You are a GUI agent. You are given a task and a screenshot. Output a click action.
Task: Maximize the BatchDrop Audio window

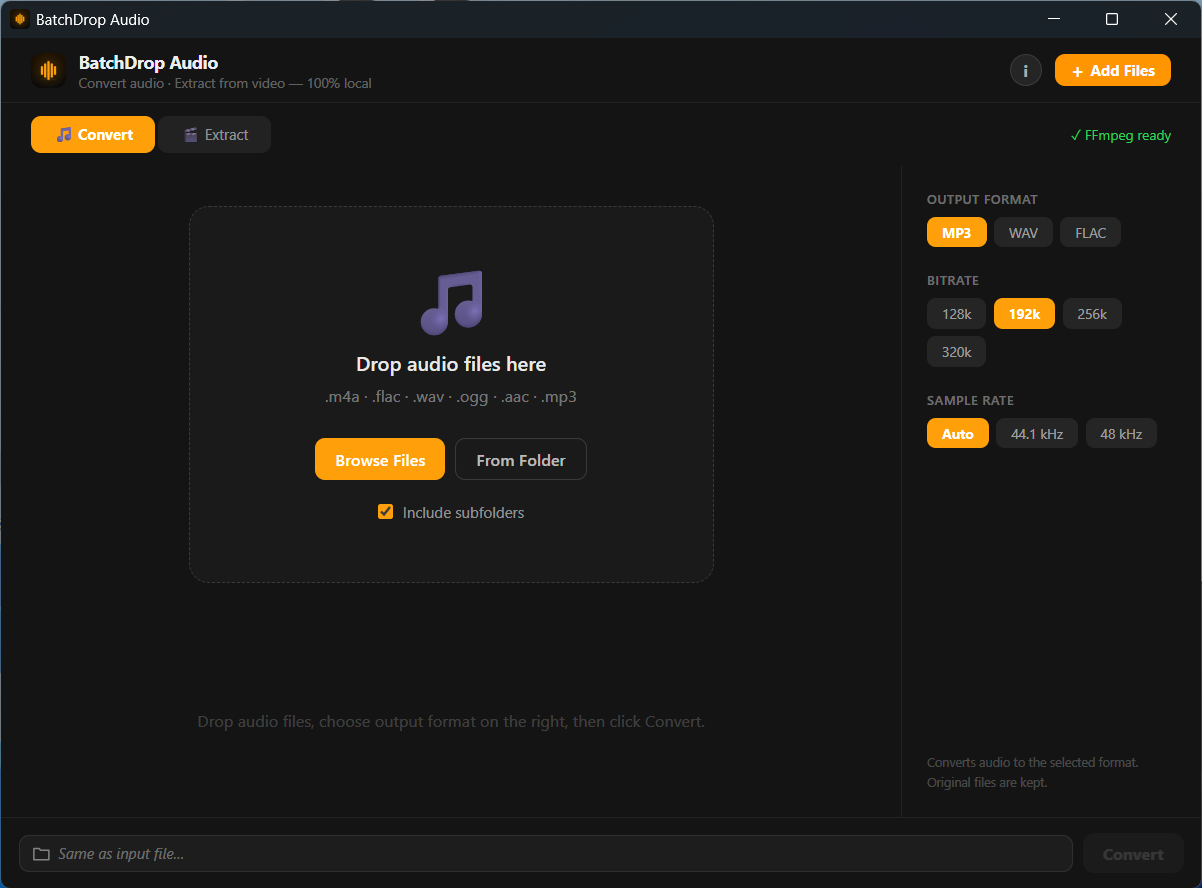(x=1112, y=19)
